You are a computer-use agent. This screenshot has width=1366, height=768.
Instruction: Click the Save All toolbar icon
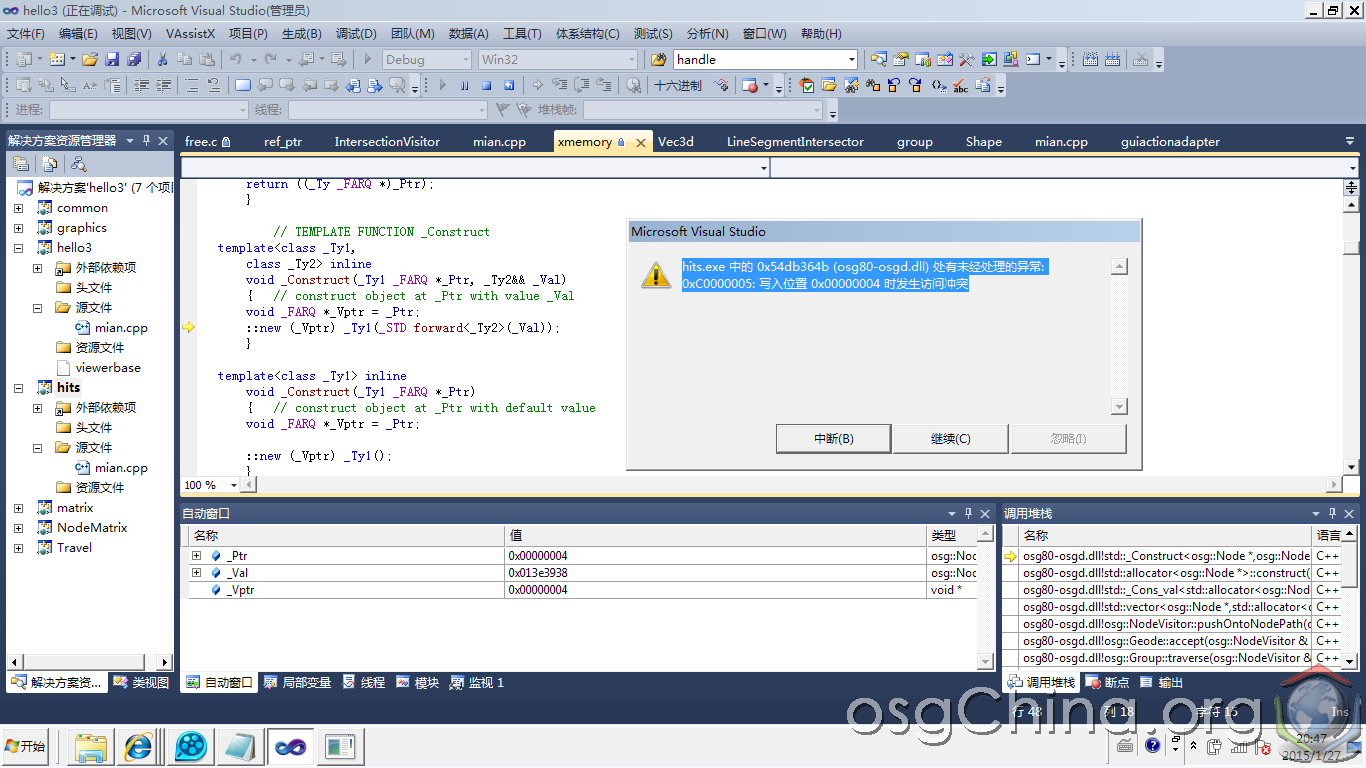[132, 60]
